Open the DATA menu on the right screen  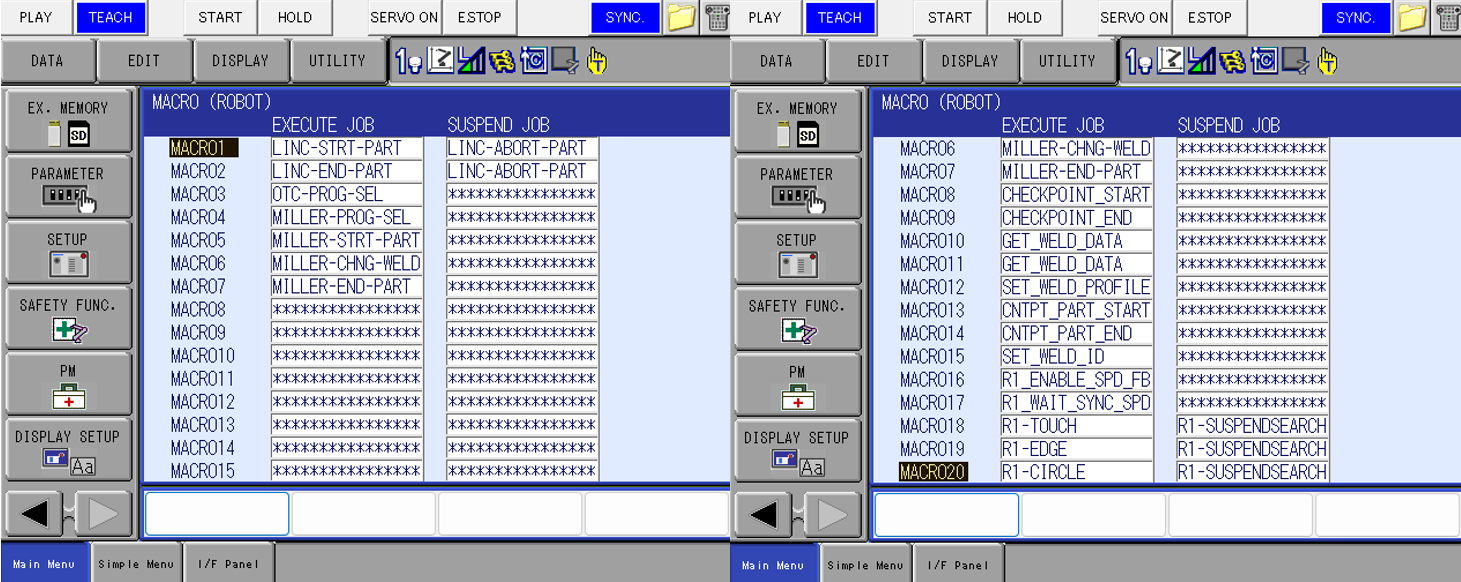pyautogui.click(x=776, y=61)
